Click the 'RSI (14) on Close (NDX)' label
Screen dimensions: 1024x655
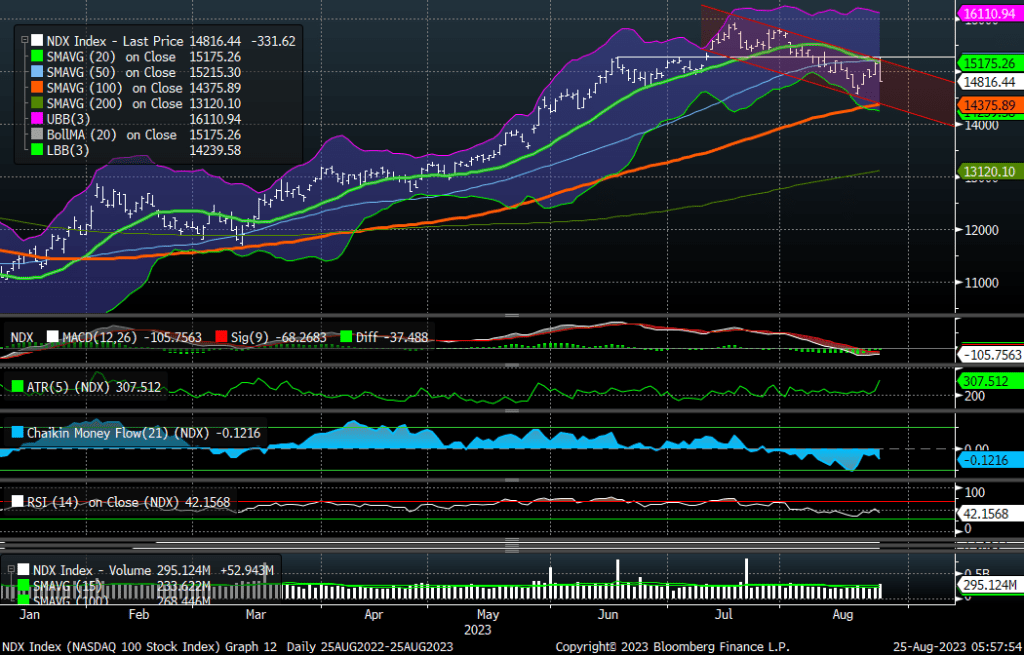[103, 502]
